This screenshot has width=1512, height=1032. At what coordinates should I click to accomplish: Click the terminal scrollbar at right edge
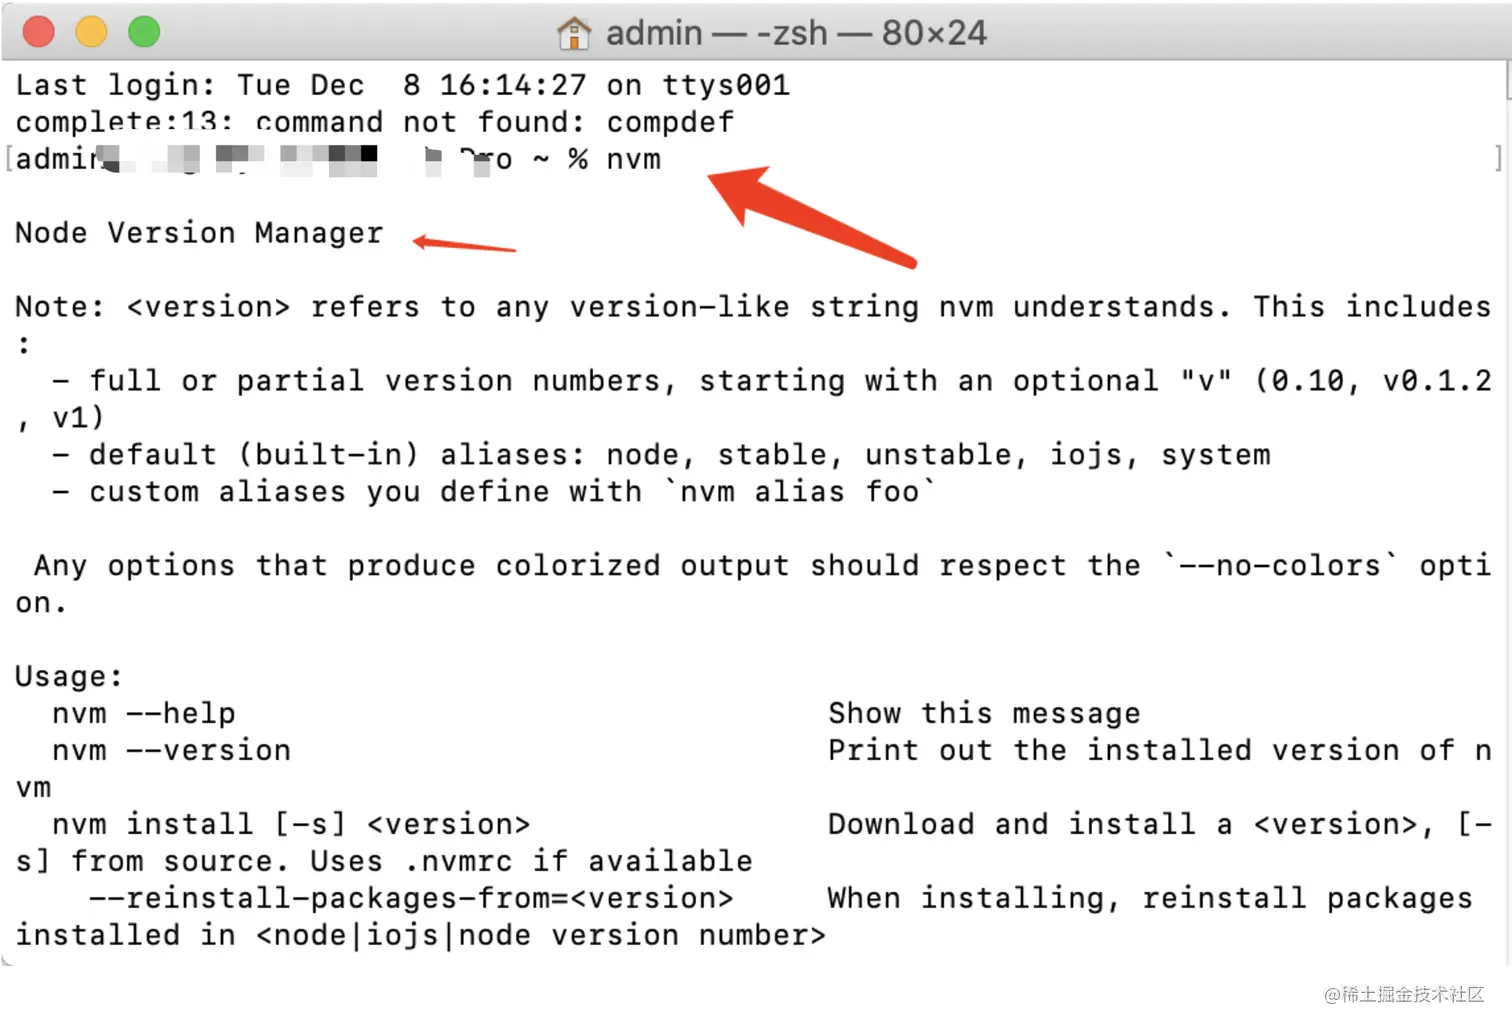[1507, 512]
